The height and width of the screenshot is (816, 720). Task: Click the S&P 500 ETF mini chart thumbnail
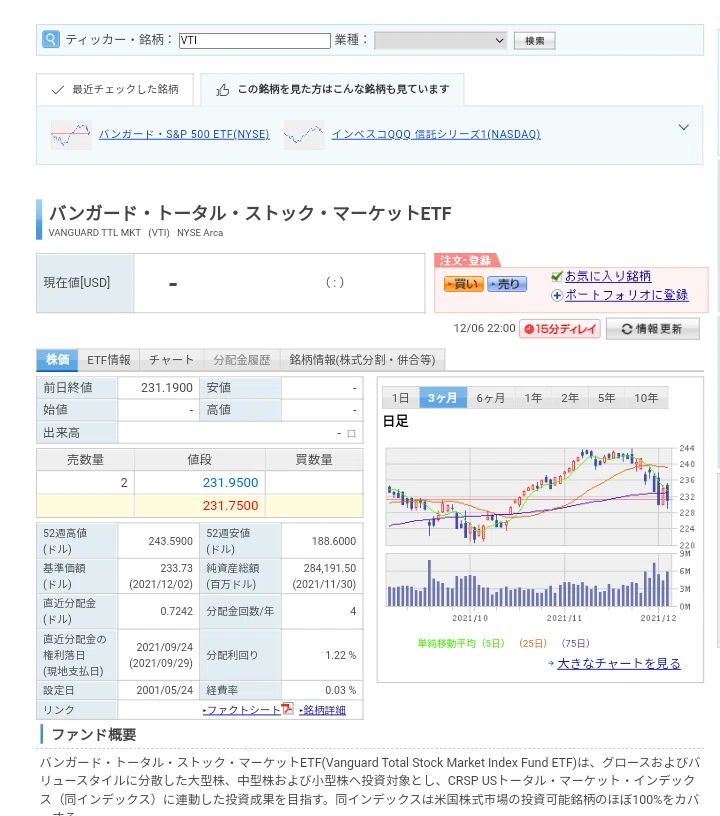coord(71,135)
